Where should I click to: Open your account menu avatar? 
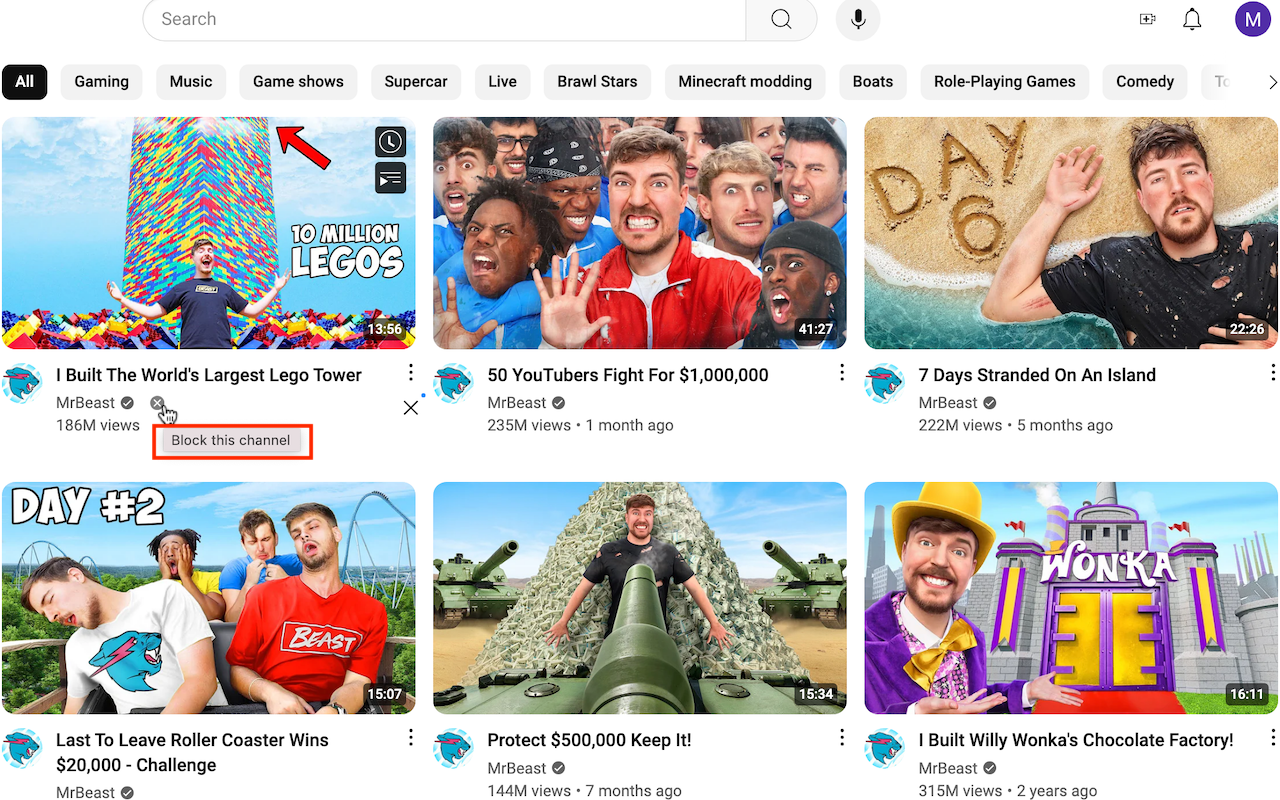pyautogui.click(x=1252, y=18)
